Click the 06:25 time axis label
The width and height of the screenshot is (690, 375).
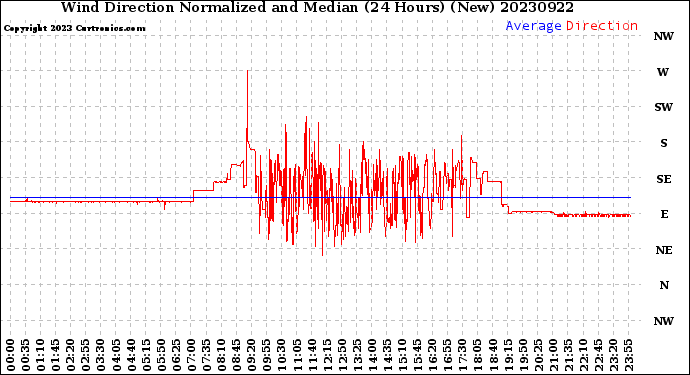[176, 355]
